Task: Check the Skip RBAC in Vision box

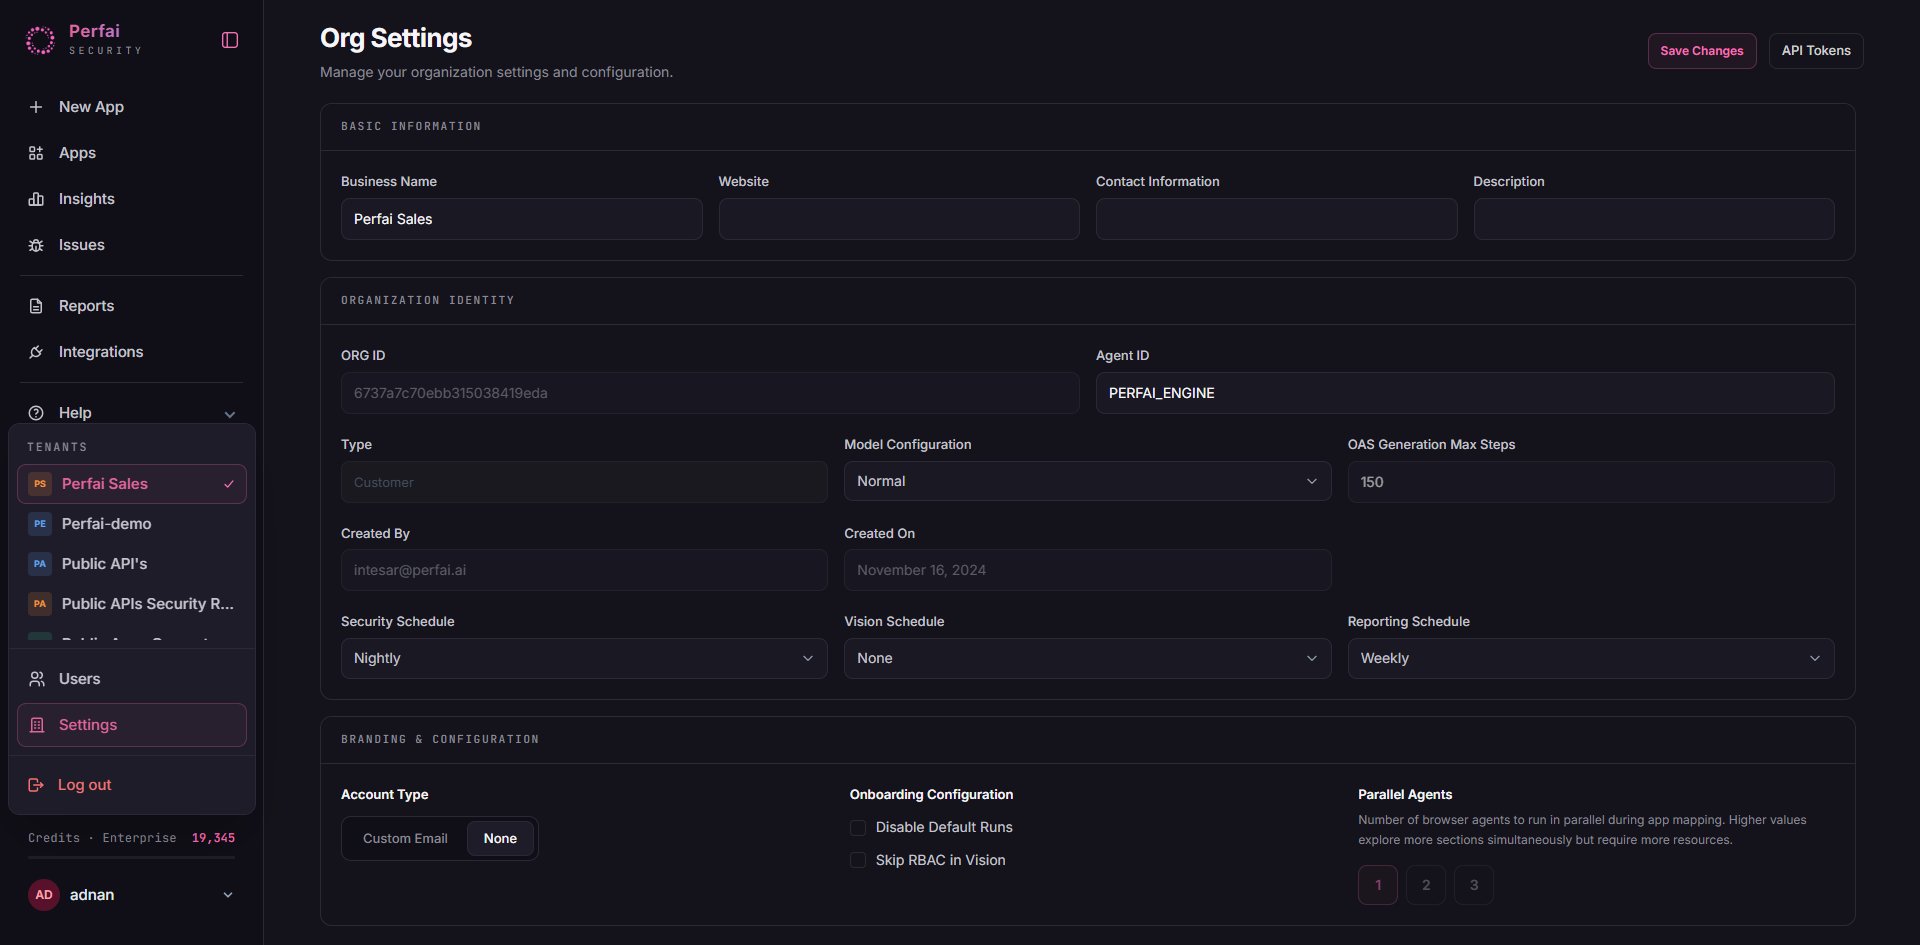Action: (858, 861)
